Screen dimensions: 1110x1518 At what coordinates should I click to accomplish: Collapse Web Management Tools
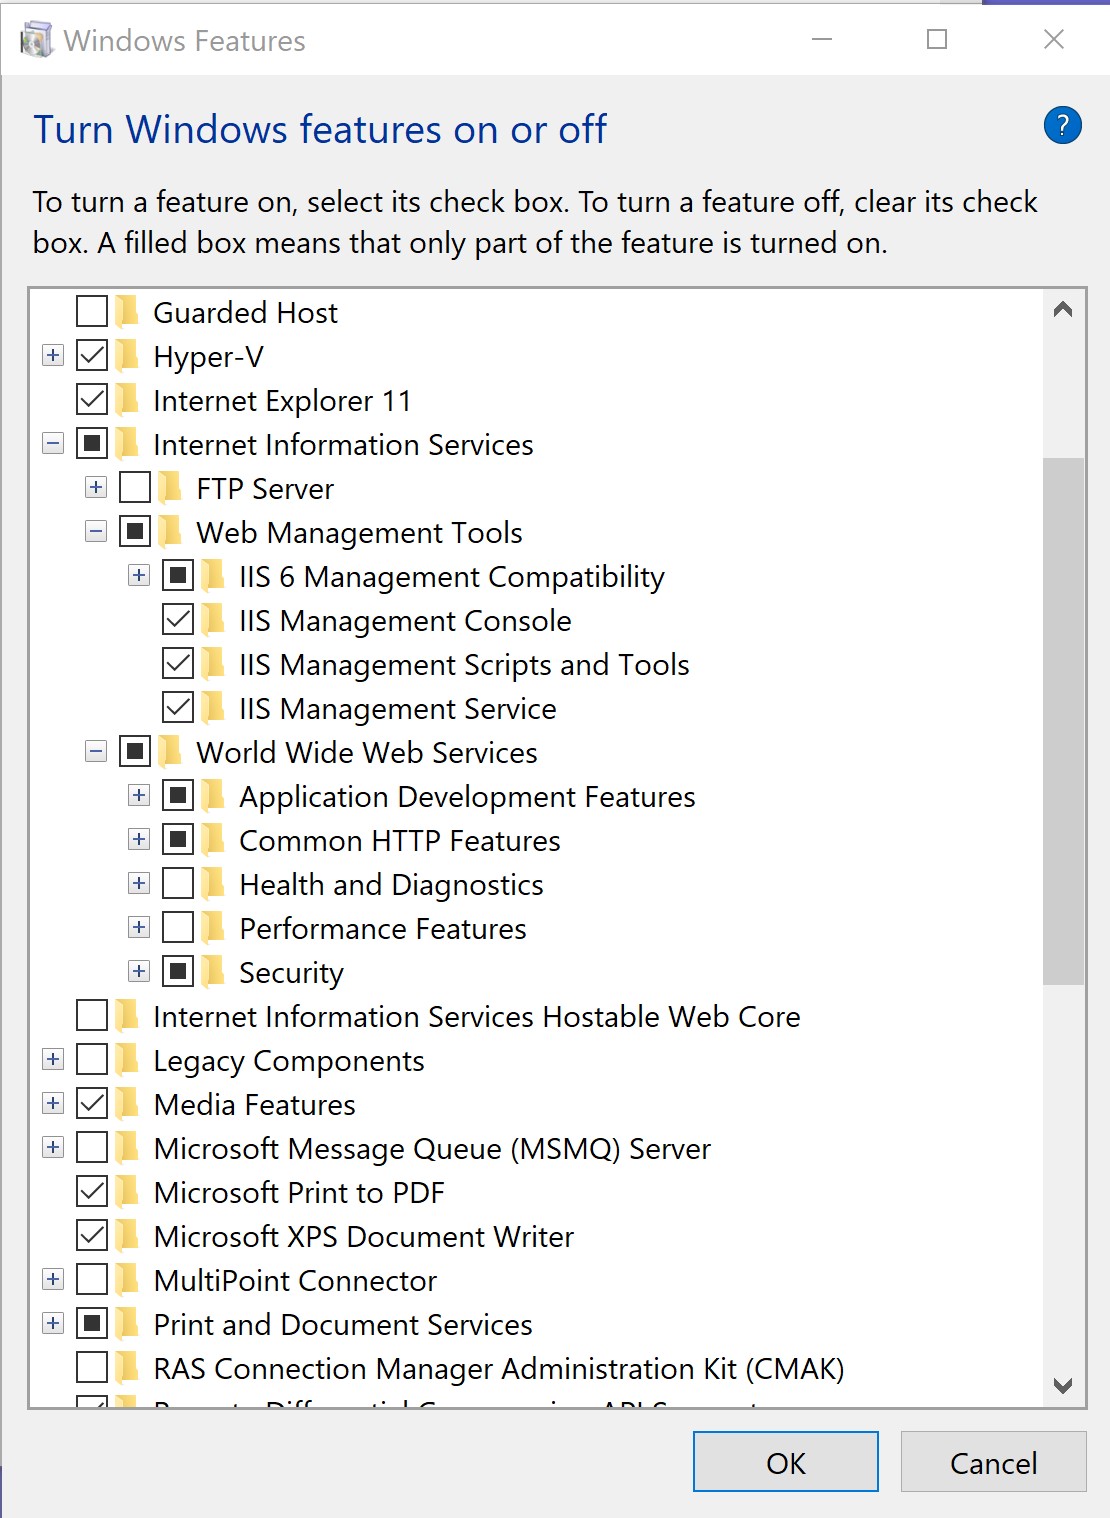point(96,532)
